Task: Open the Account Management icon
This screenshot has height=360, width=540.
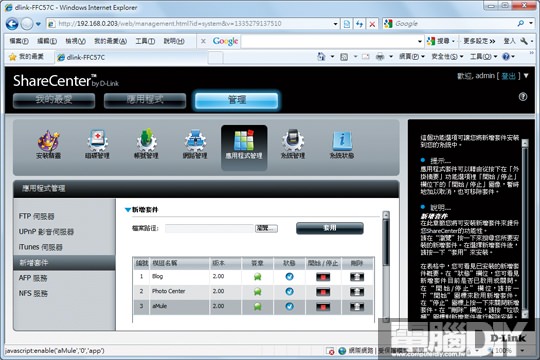Action: (x=146, y=145)
